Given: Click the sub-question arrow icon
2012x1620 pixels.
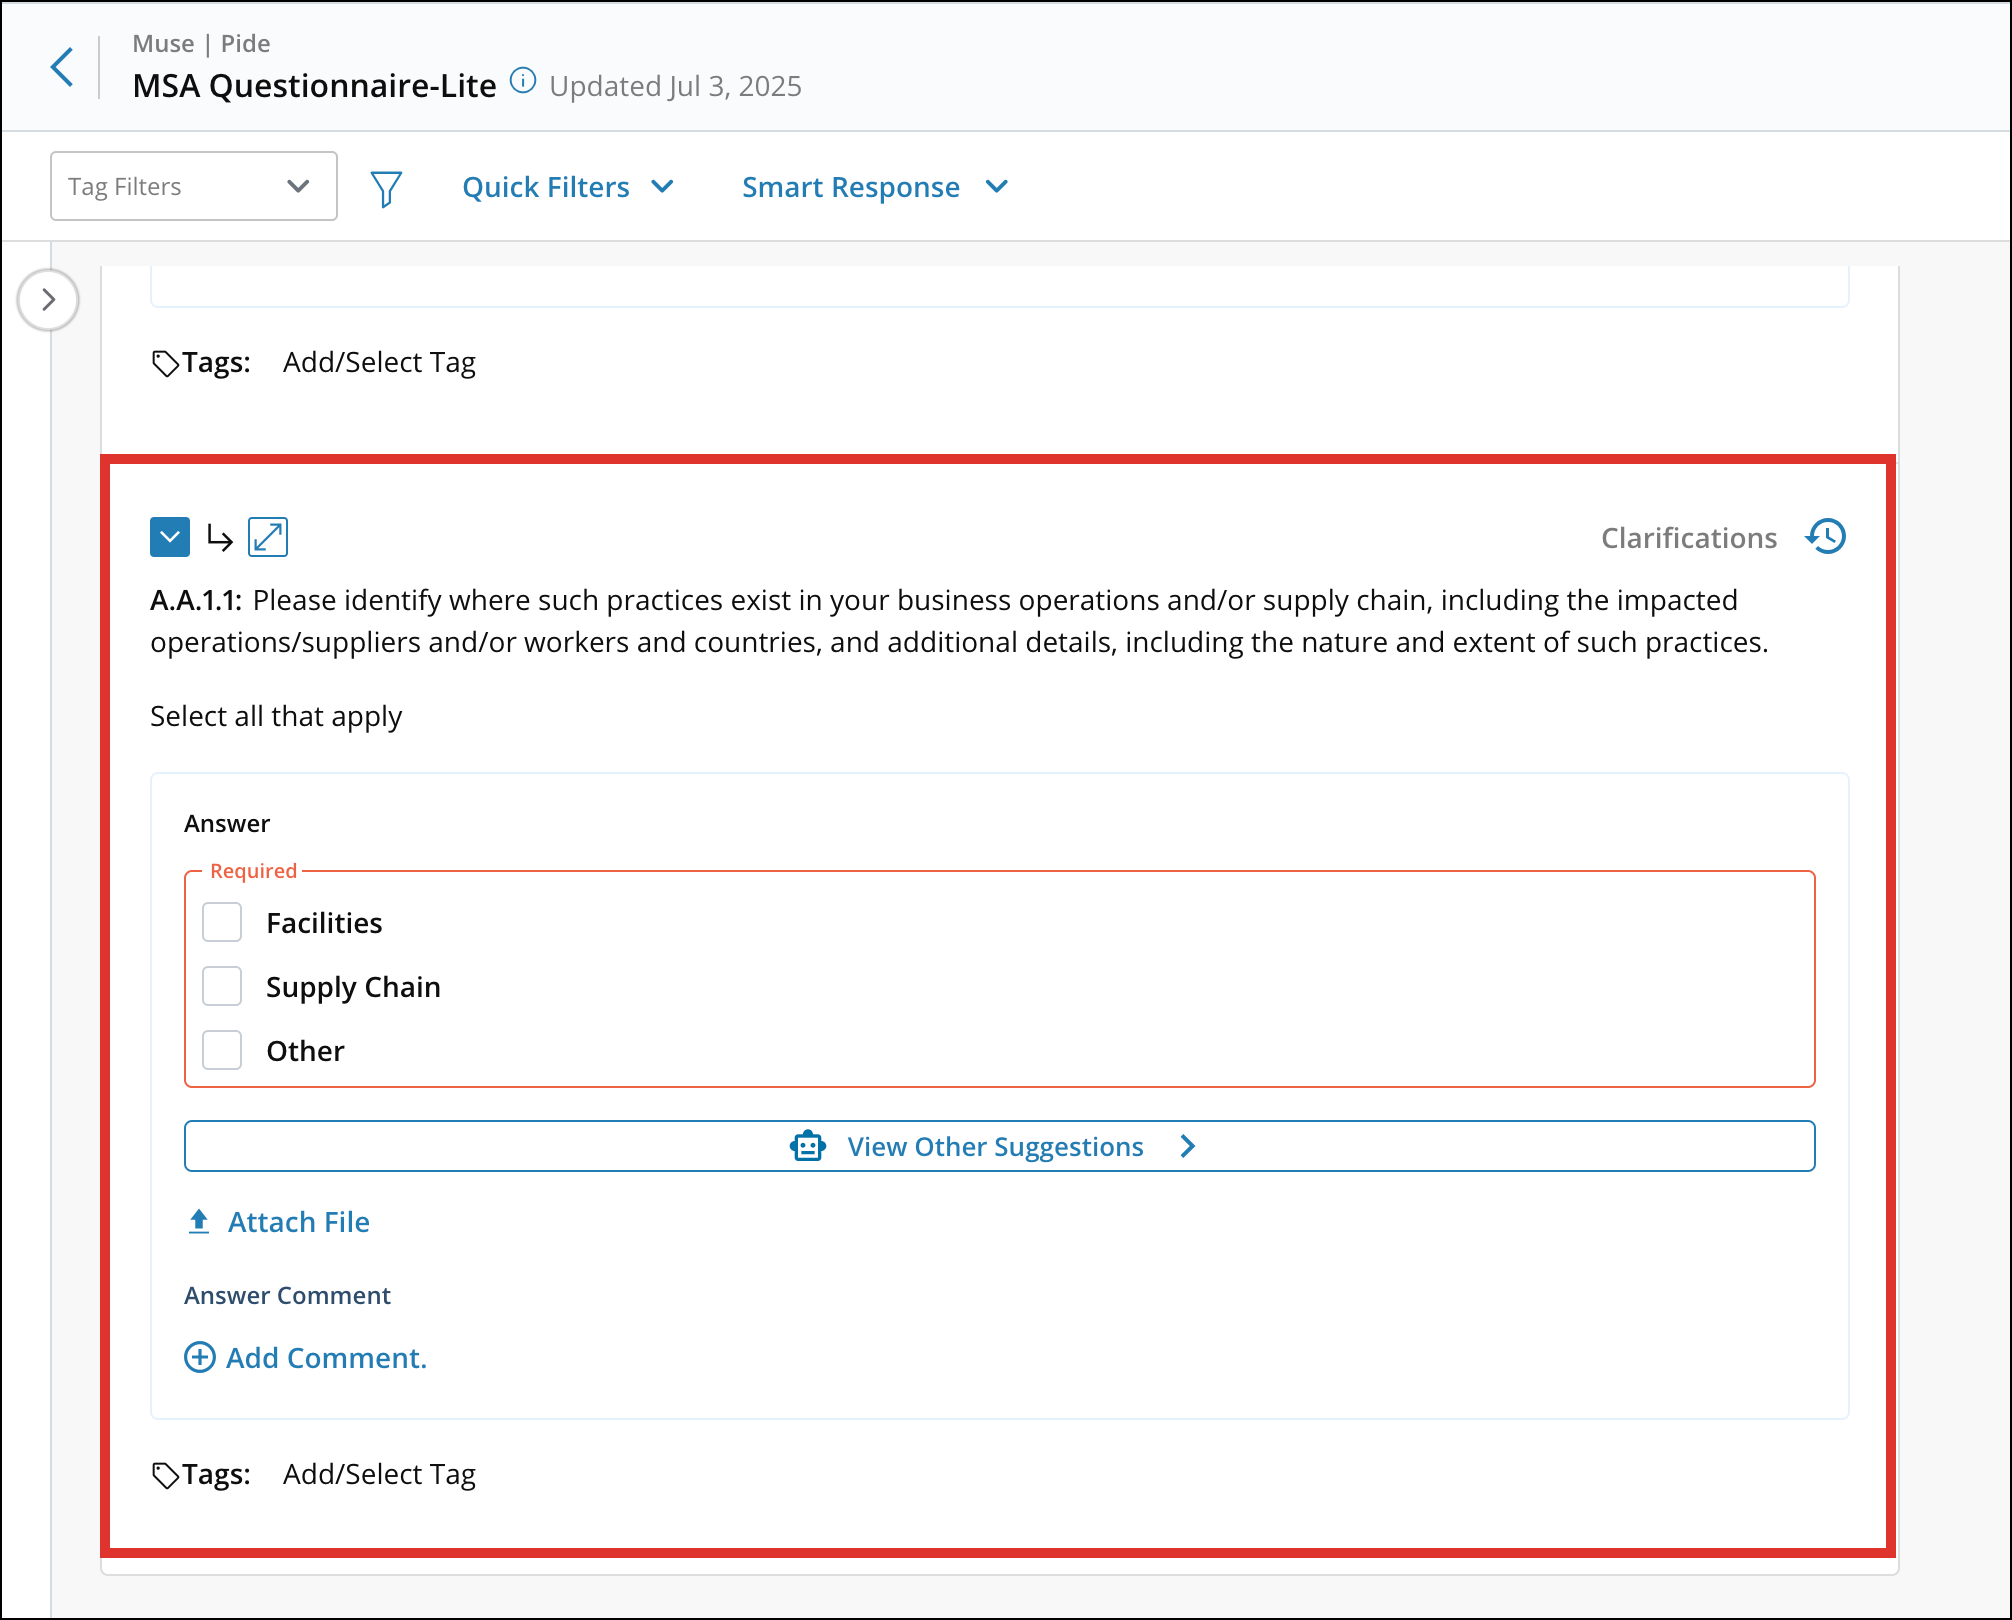Looking at the screenshot, I should (x=219, y=538).
